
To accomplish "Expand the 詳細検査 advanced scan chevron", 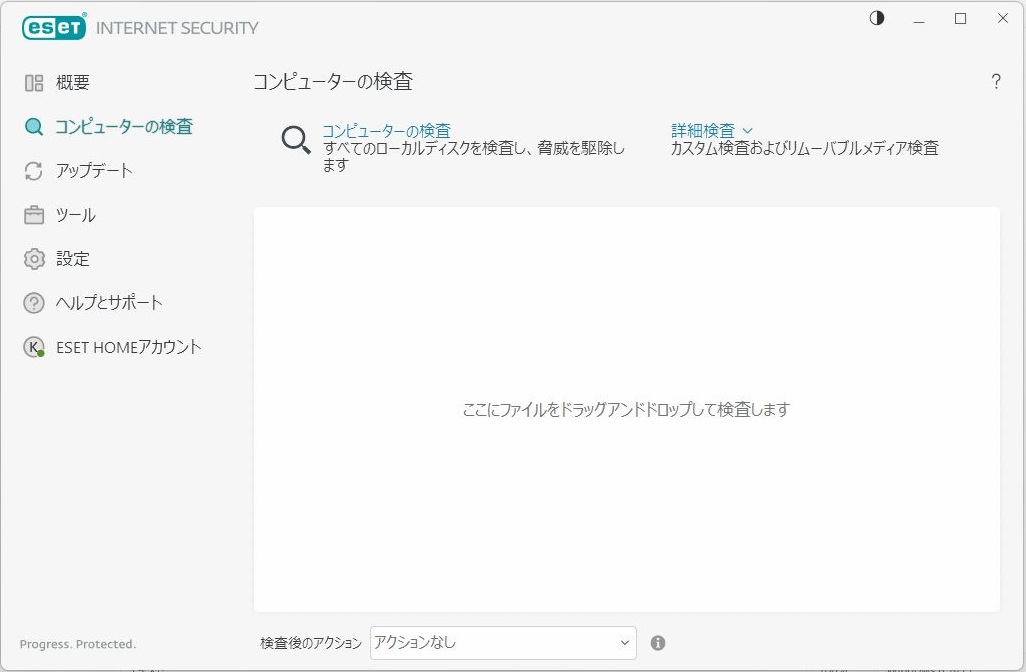I will pos(747,131).
